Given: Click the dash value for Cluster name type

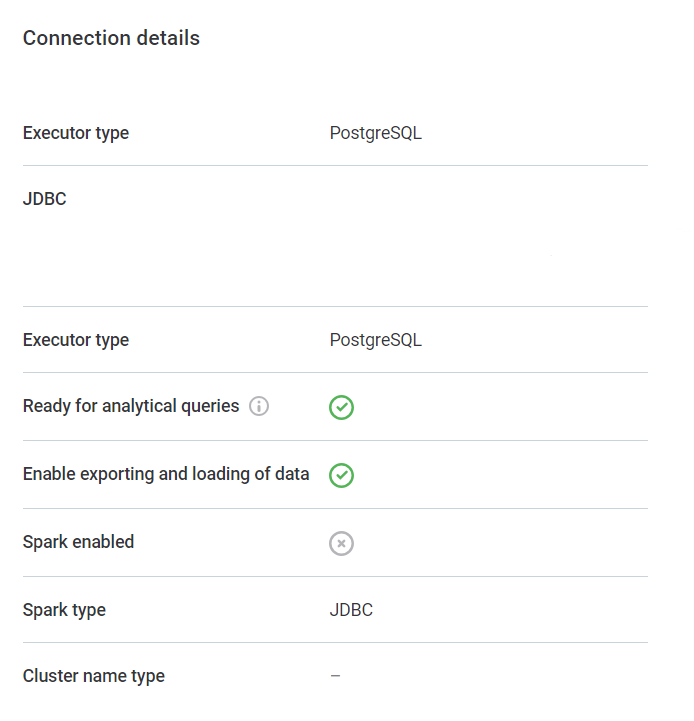Looking at the screenshot, I should [x=335, y=676].
